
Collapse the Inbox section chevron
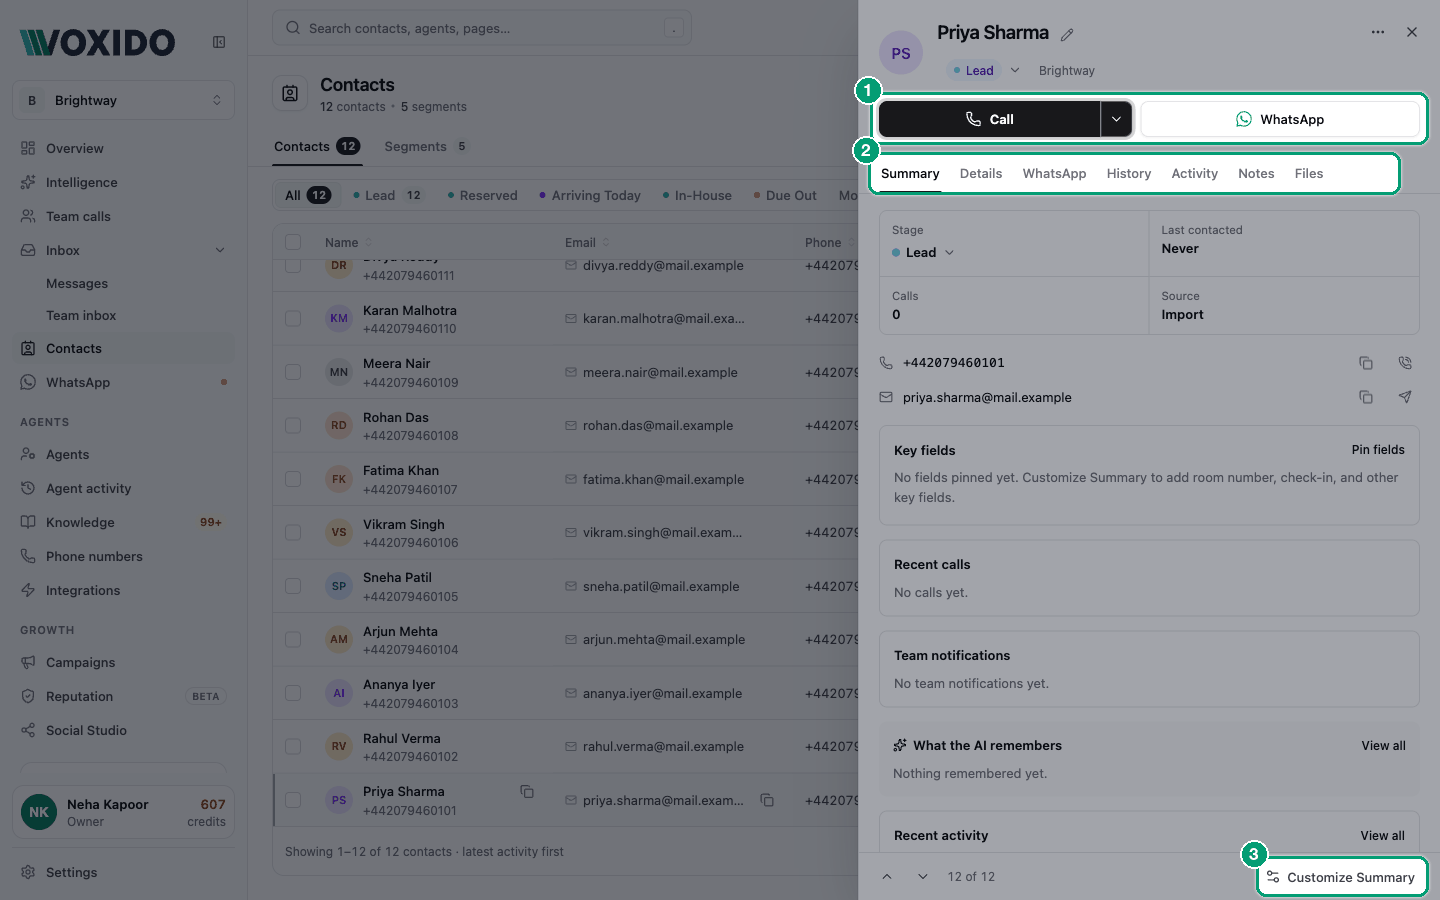[x=220, y=250]
